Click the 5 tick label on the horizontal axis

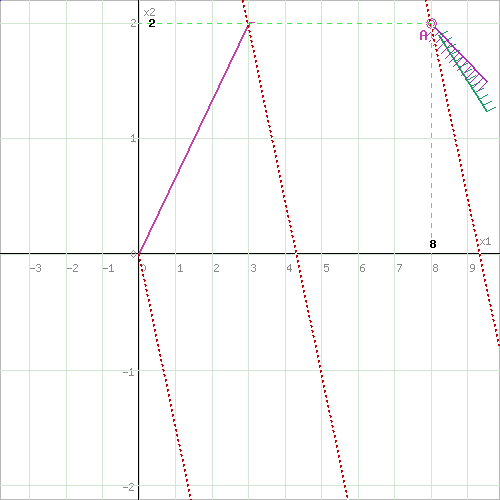coord(326,268)
